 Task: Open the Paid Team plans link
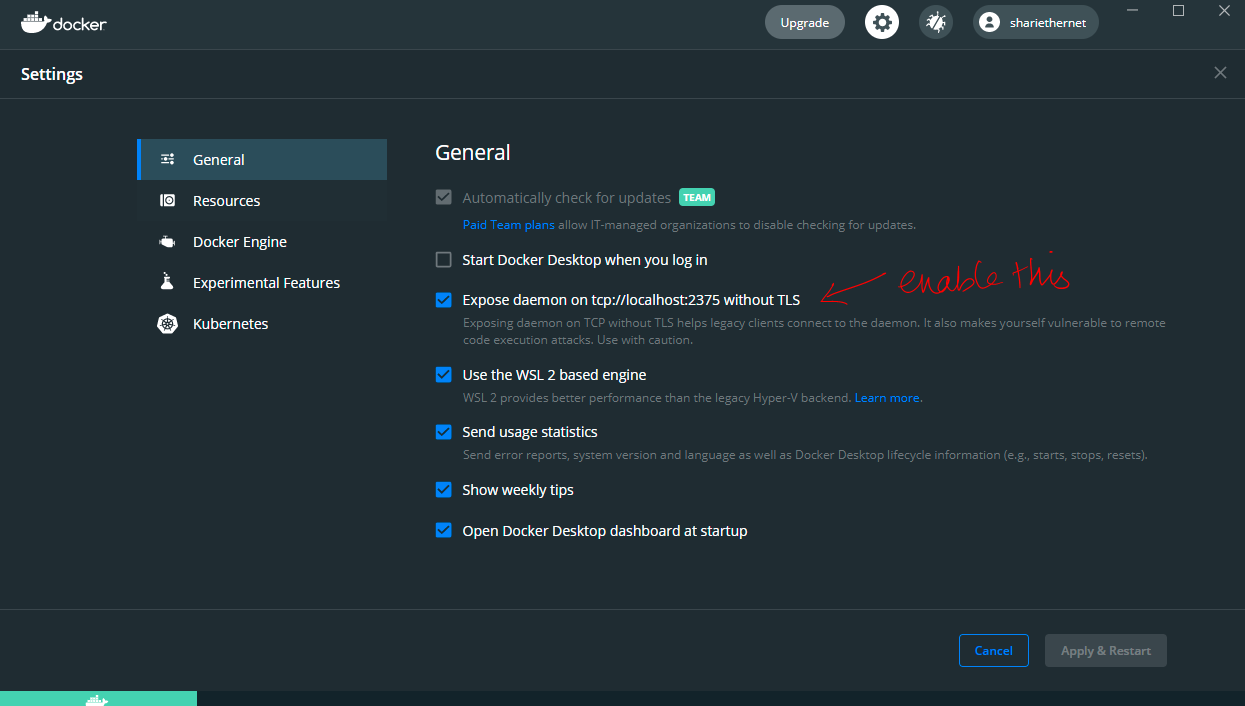[x=508, y=225]
